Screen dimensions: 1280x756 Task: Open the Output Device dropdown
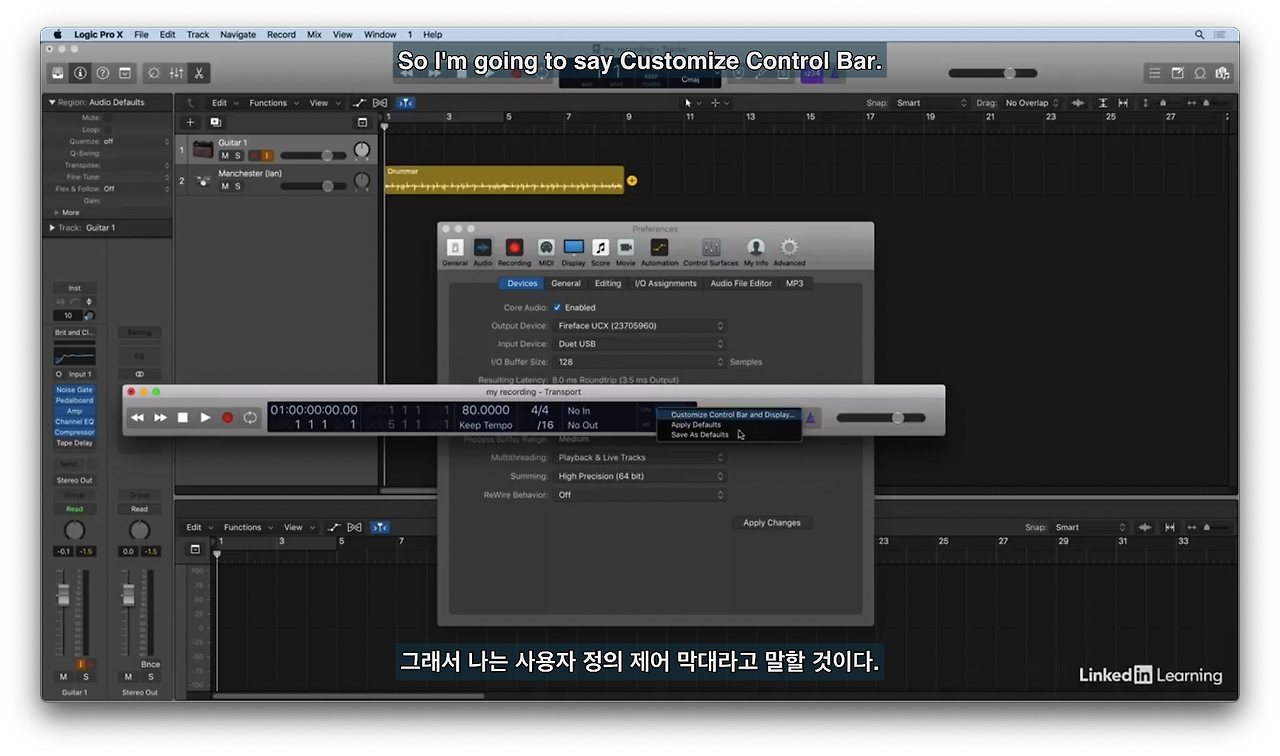[640, 325]
